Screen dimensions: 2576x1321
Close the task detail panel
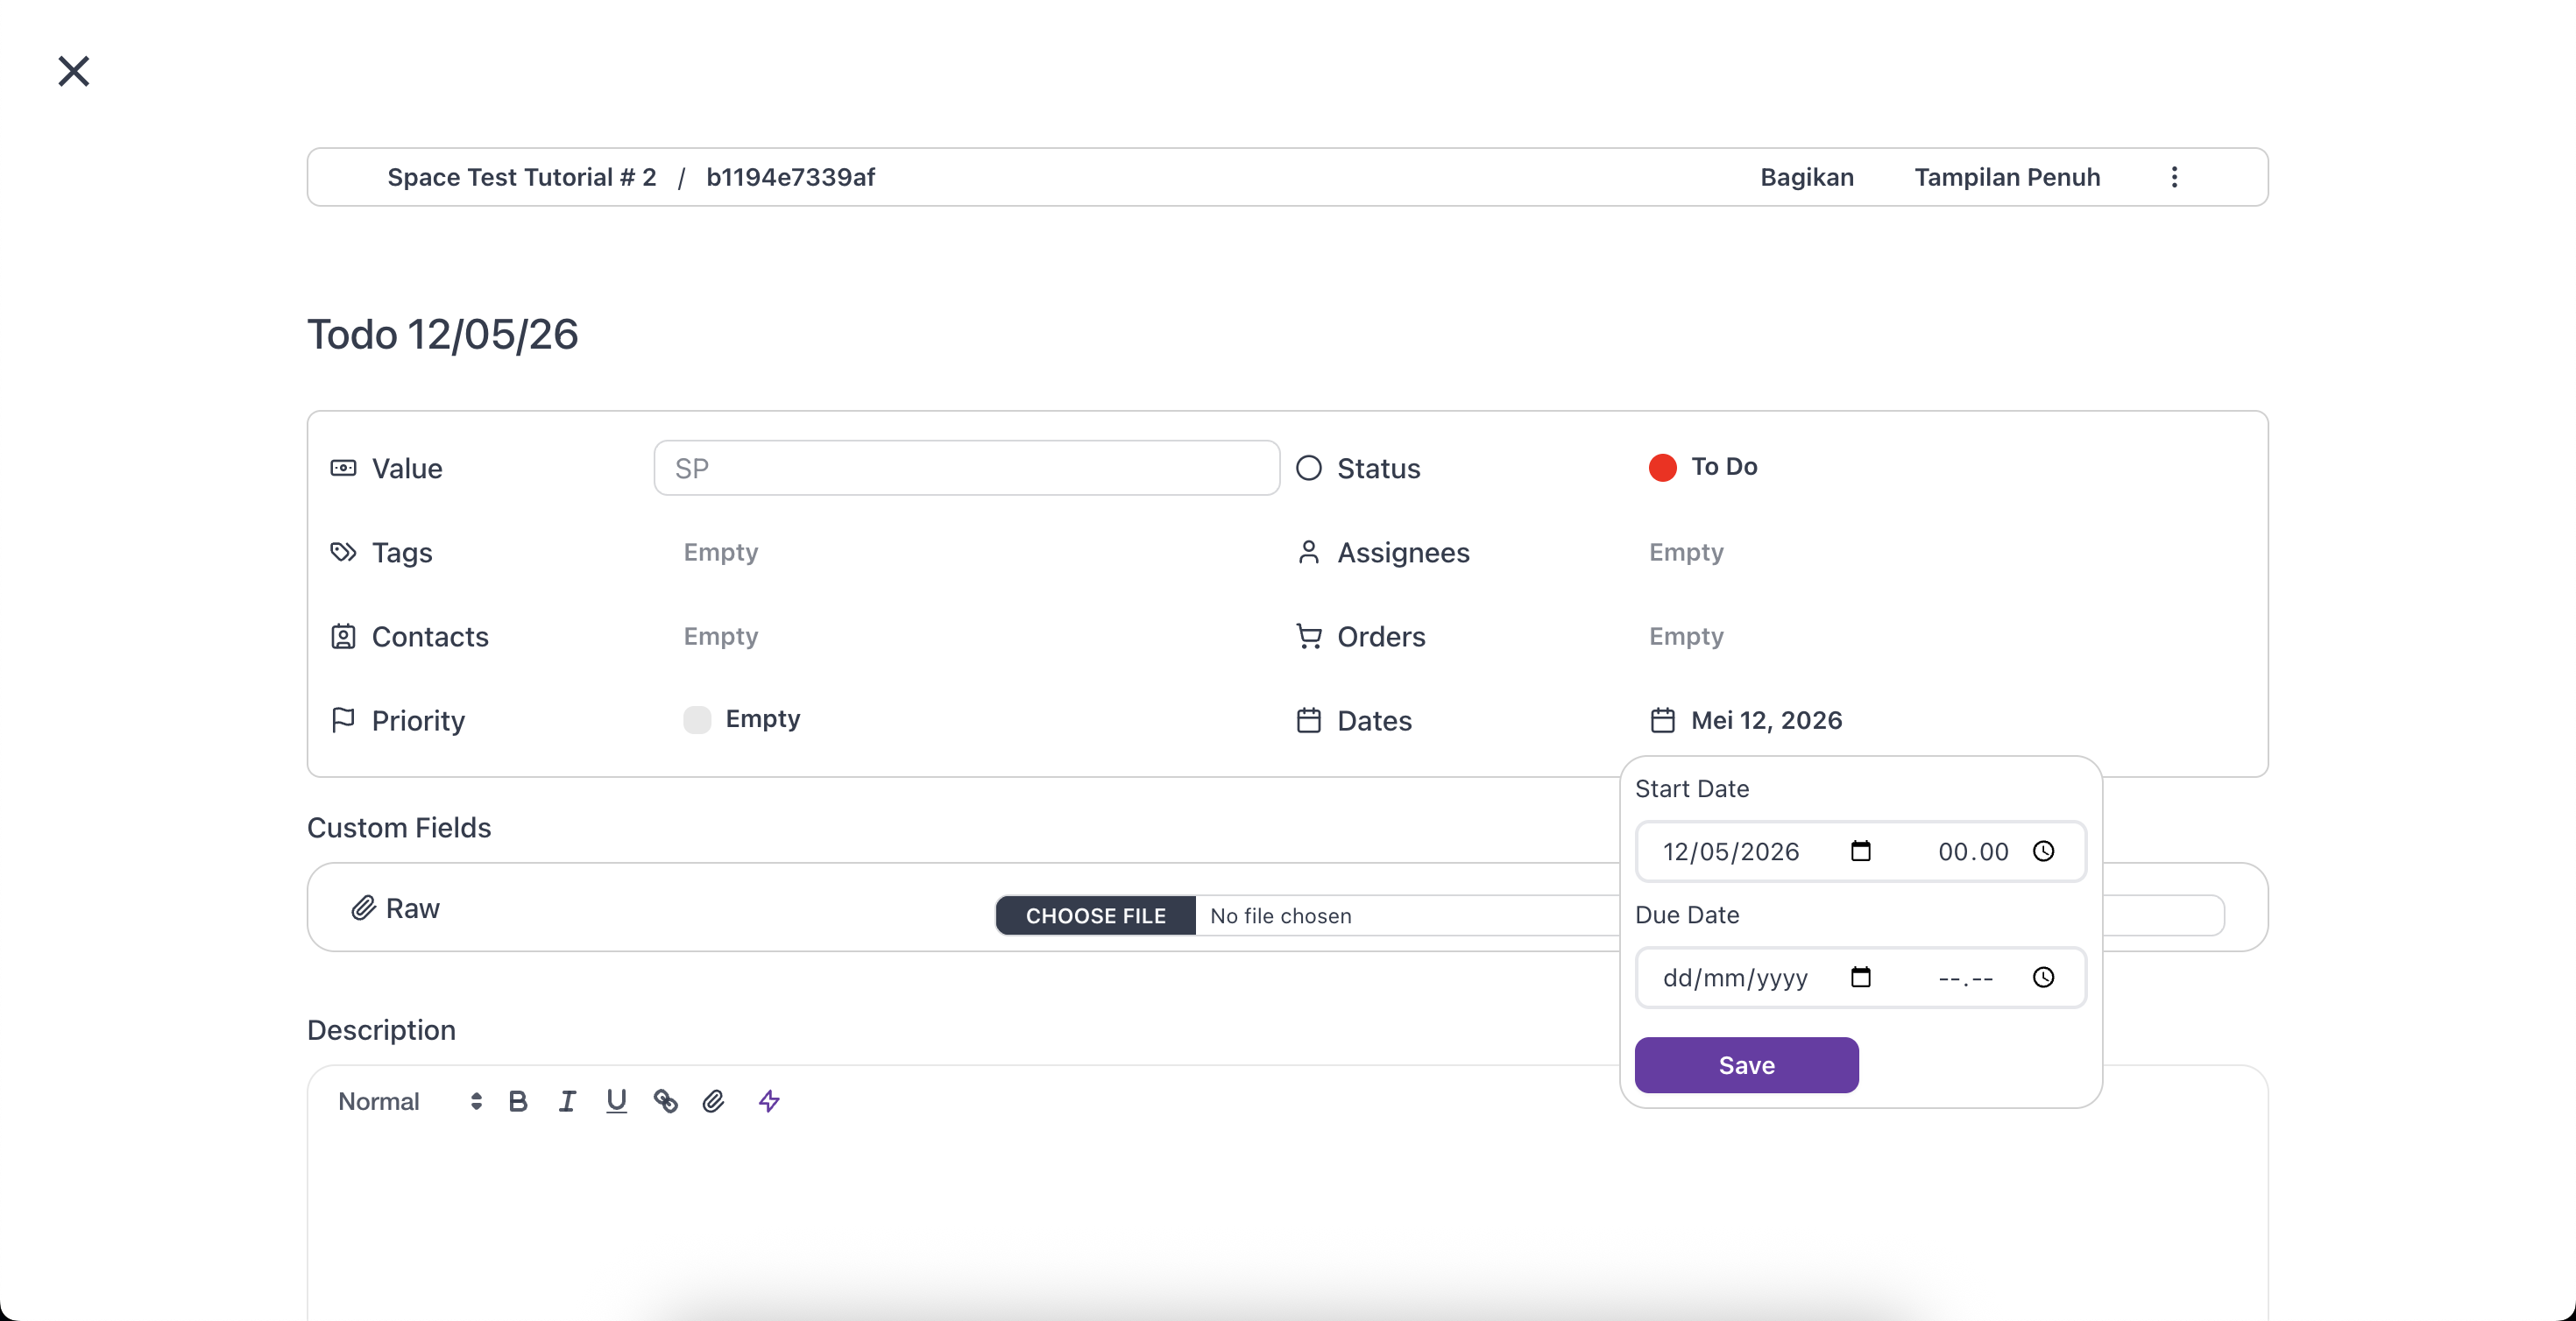(73, 71)
